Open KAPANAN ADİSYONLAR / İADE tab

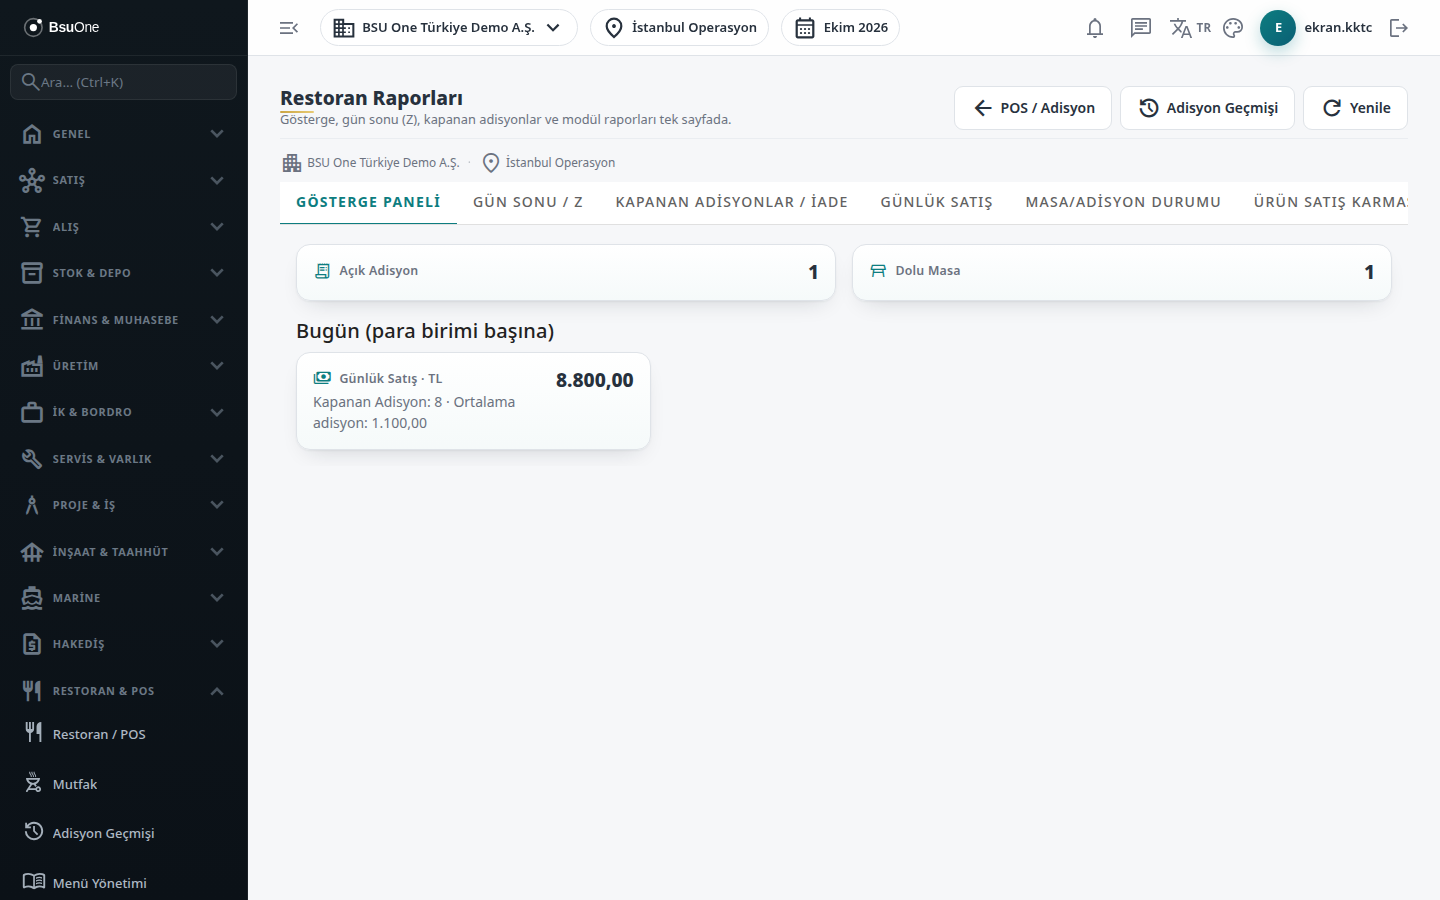[732, 202]
